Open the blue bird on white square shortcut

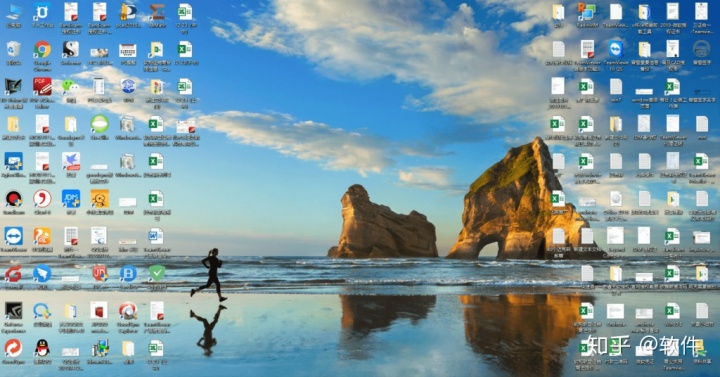[70, 161]
